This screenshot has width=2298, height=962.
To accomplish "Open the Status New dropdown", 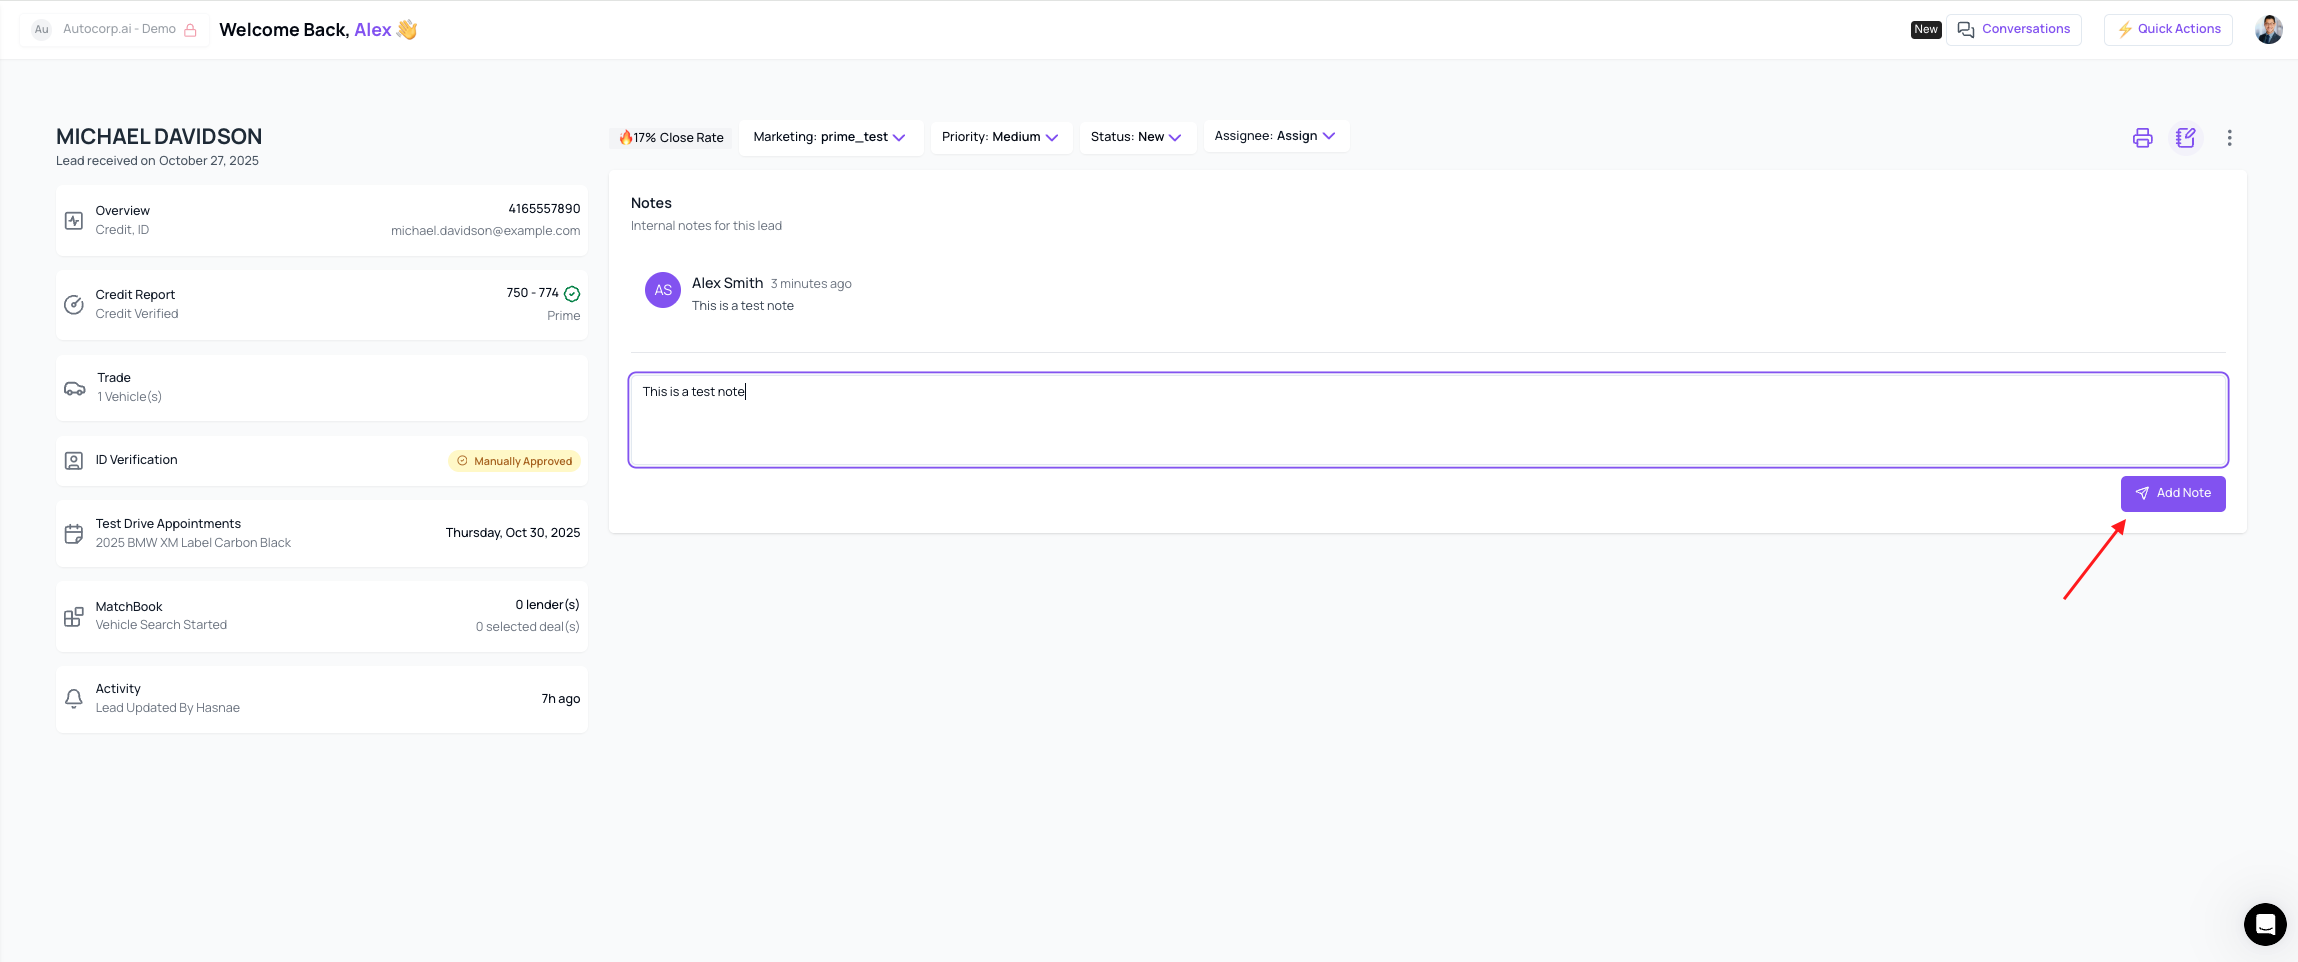I will [1136, 137].
